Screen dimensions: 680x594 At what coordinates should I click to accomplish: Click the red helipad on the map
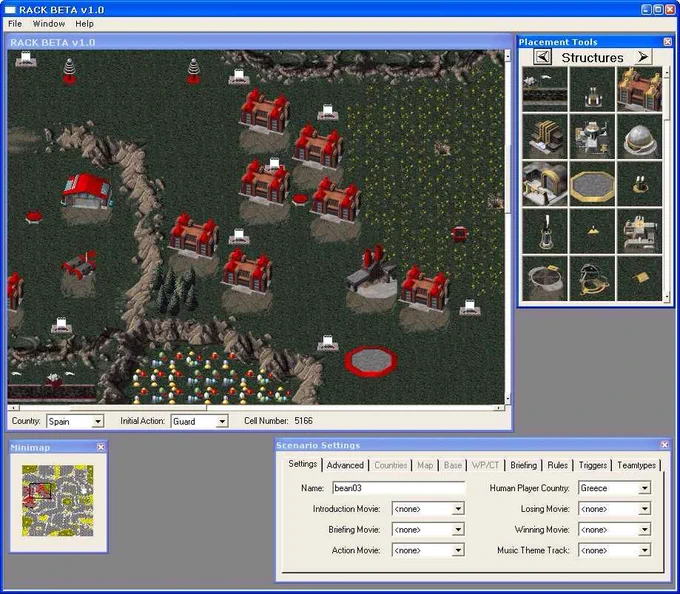coord(371,361)
